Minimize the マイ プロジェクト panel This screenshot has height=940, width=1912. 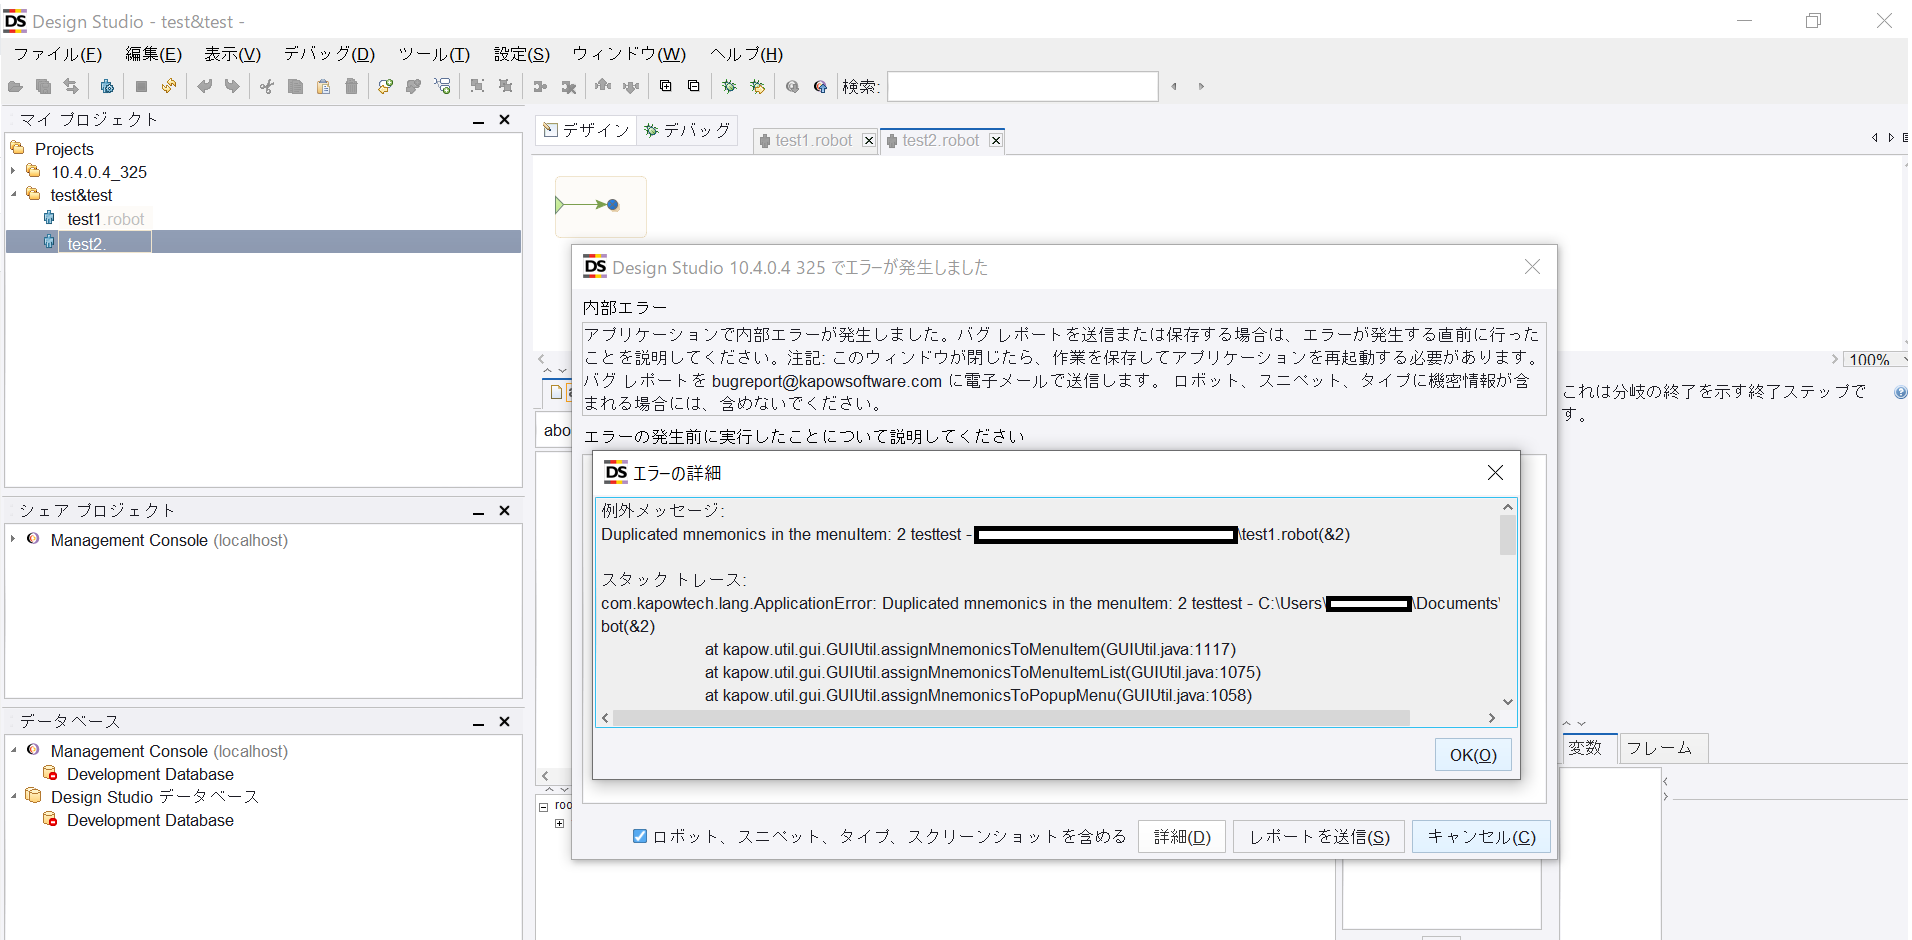tap(478, 120)
